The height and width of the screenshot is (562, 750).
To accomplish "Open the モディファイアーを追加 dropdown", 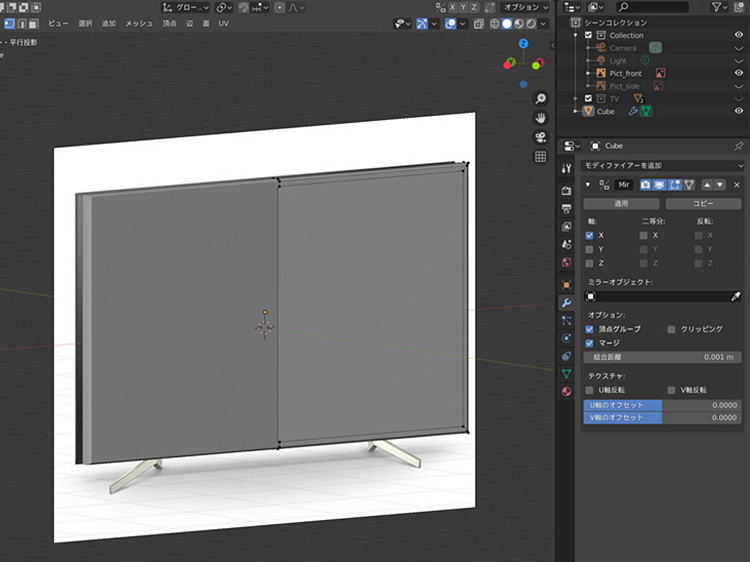I will pyautogui.click(x=663, y=165).
